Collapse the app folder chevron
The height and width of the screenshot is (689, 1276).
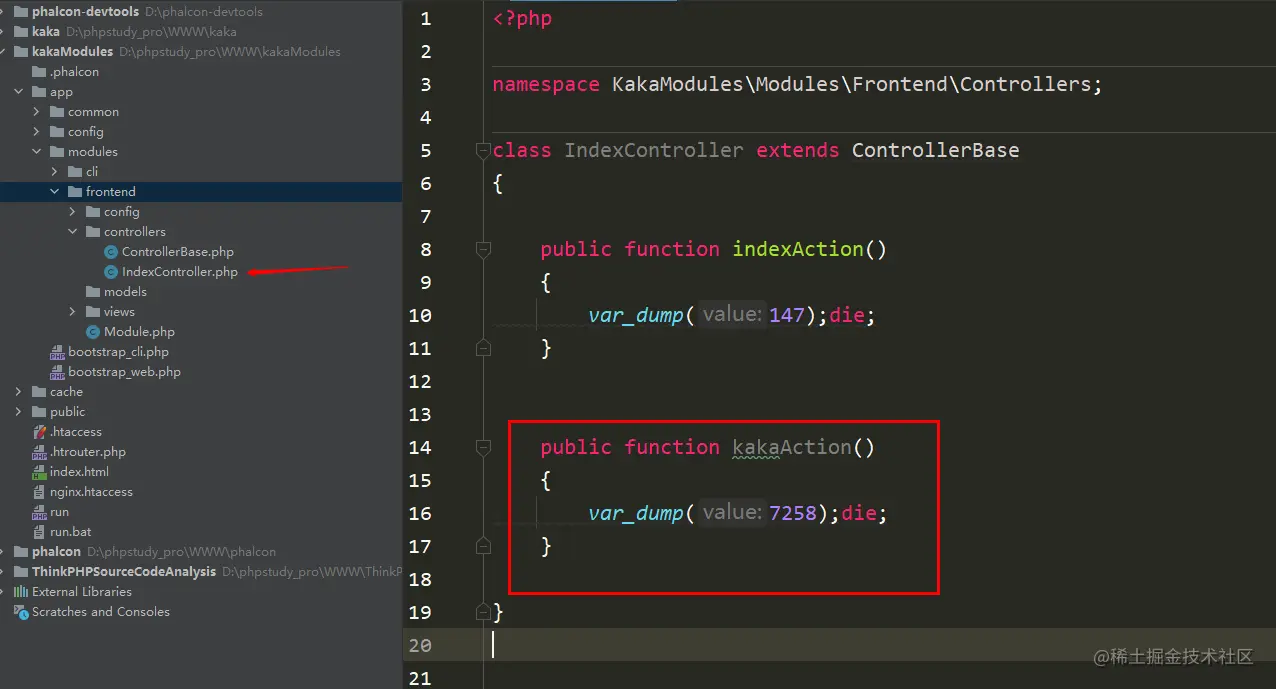(19, 92)
